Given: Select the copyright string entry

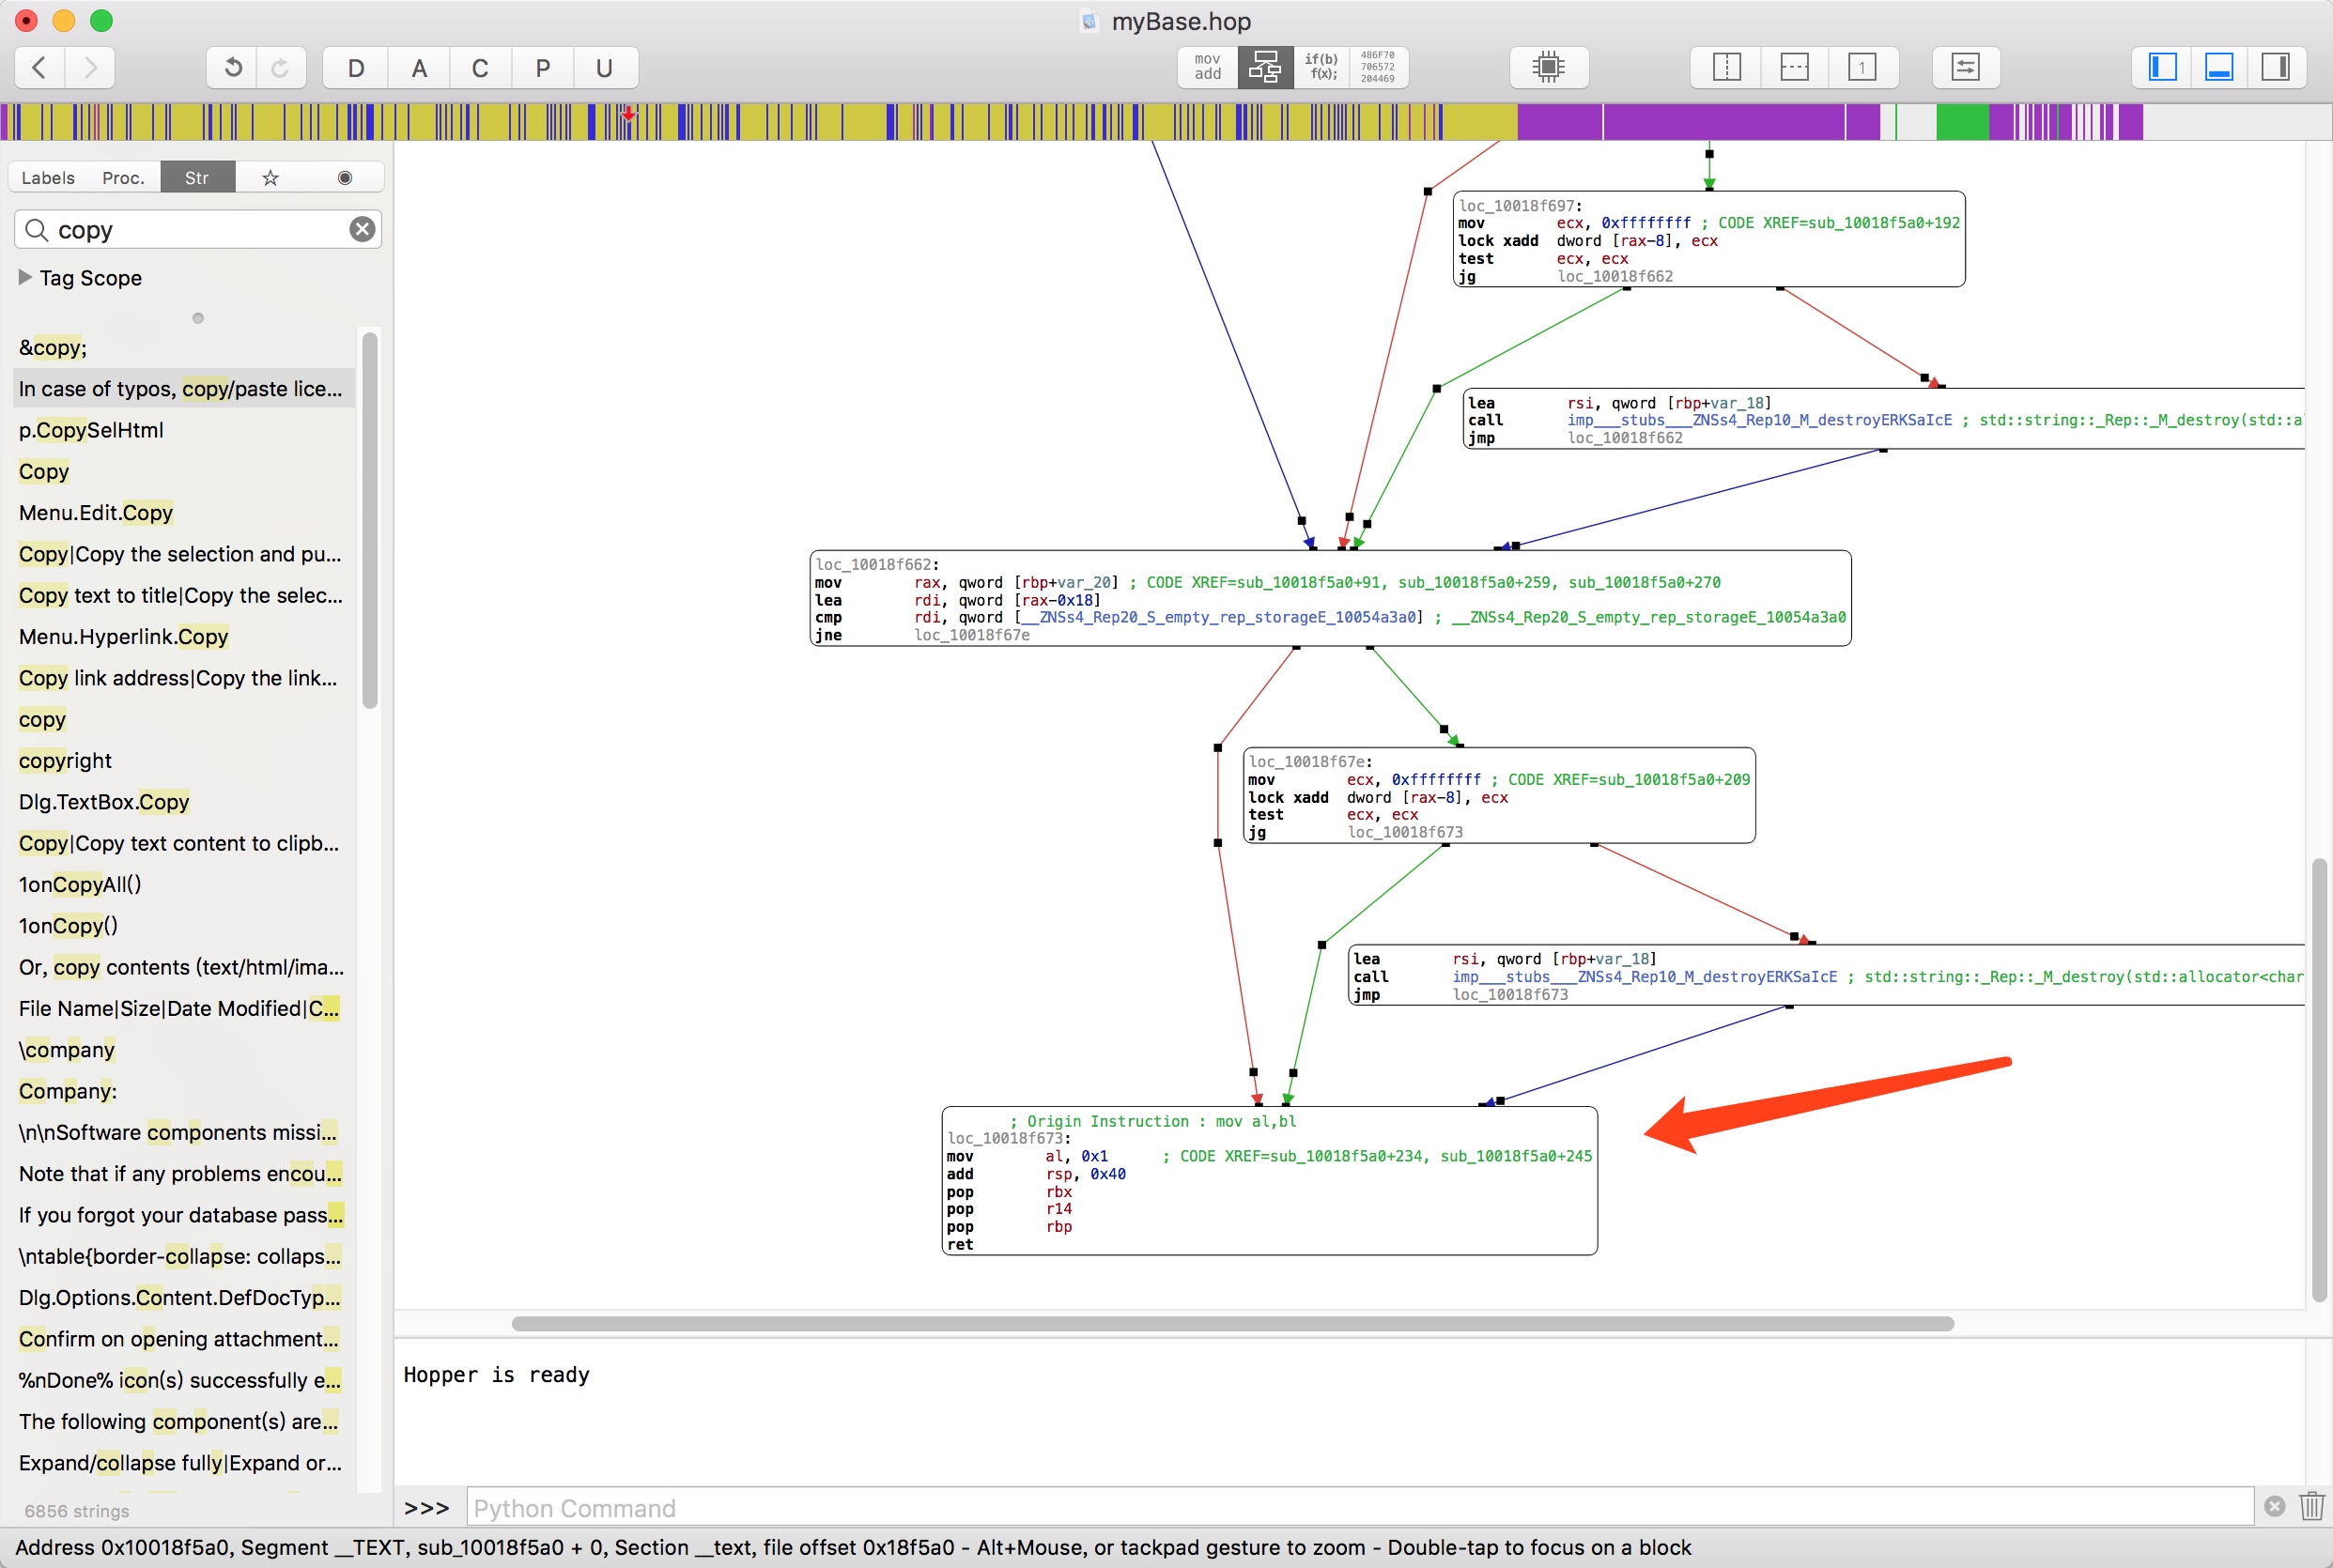Looking at the screenshot, I should (65, 761).
